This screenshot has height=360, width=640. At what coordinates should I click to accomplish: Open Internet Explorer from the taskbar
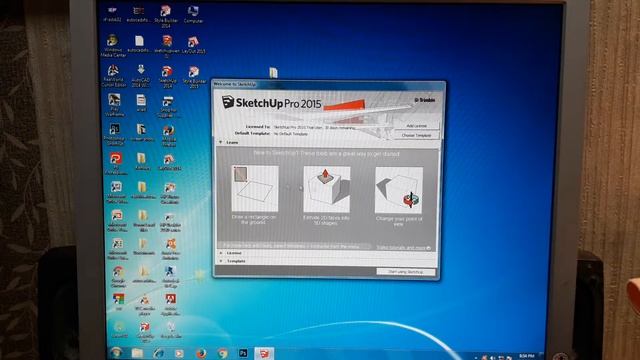coord(158,353)
